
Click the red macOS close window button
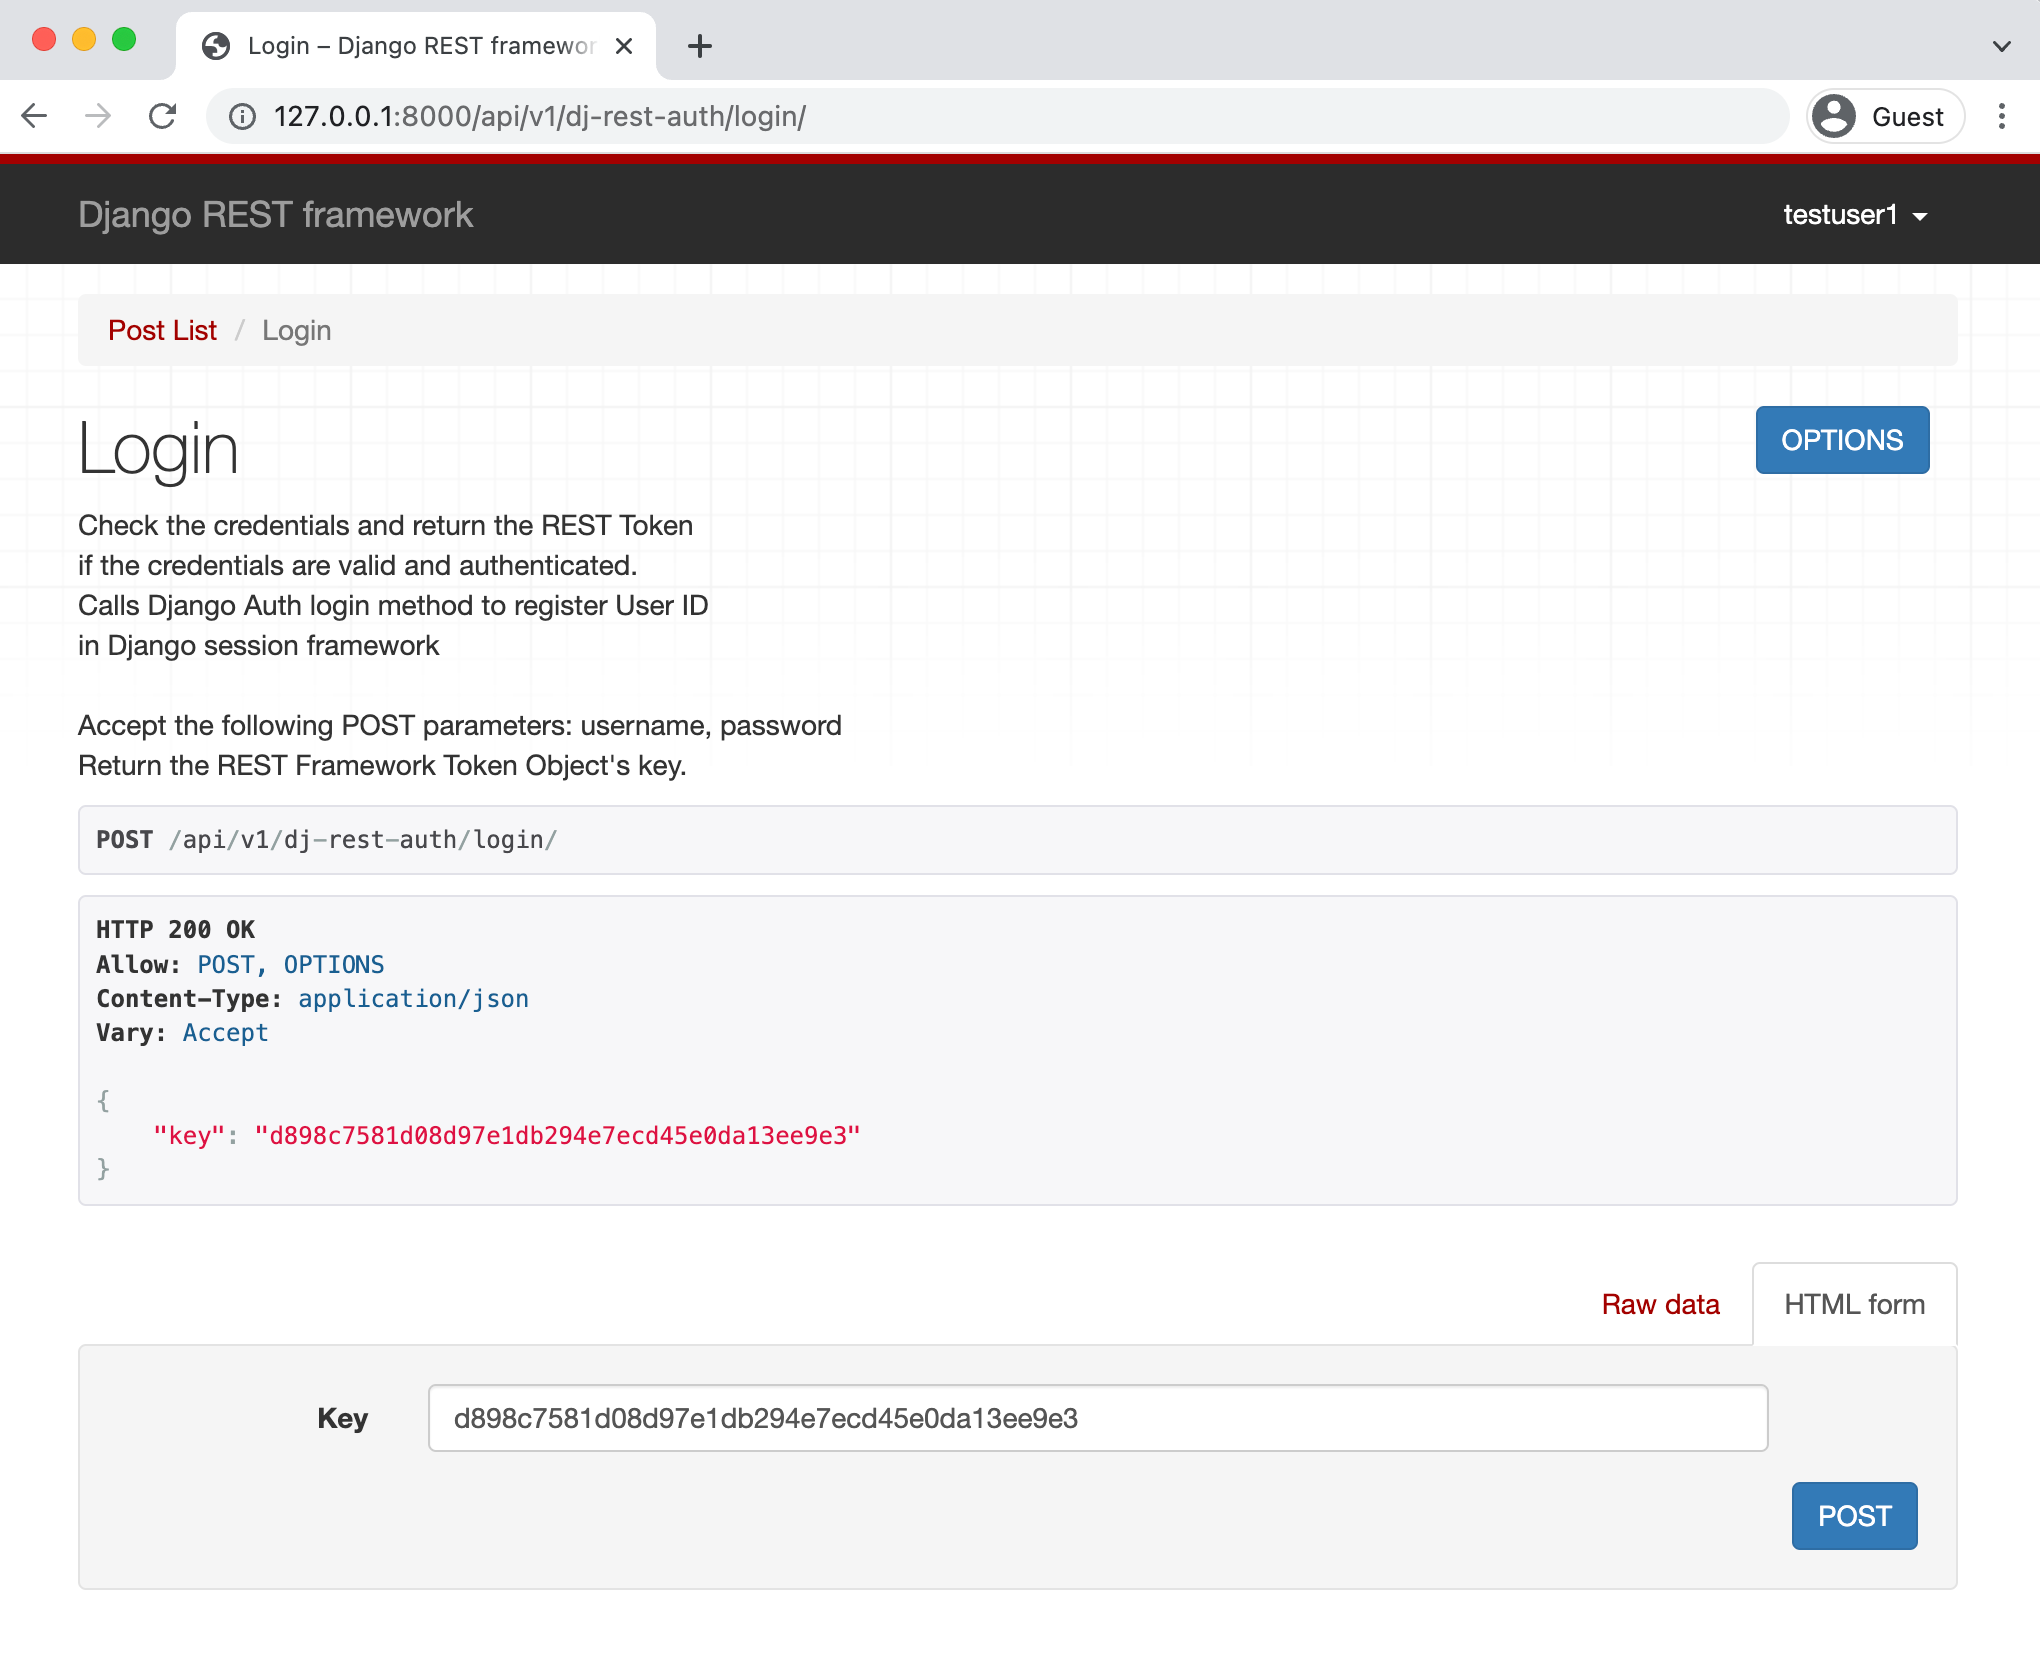[x=44, y=39]
